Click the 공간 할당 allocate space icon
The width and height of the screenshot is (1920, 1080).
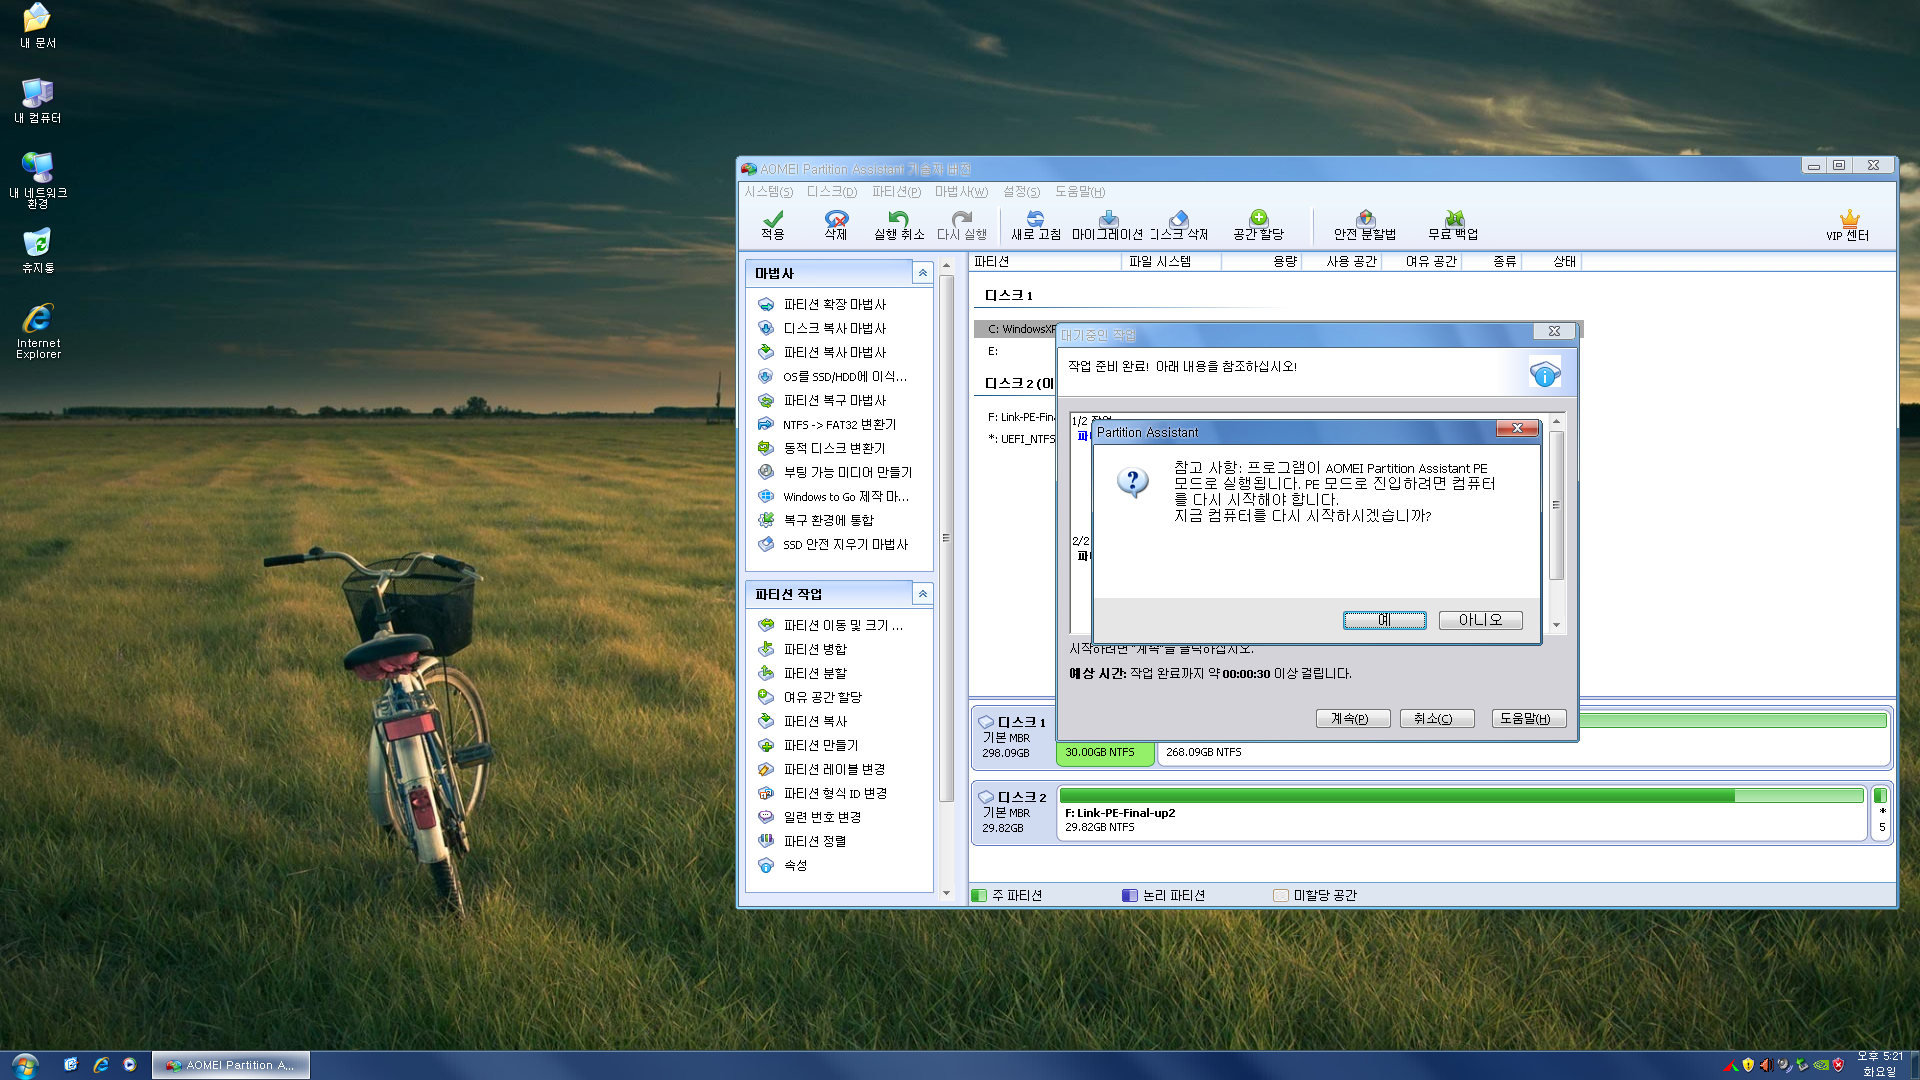[x=1258, y=225]
